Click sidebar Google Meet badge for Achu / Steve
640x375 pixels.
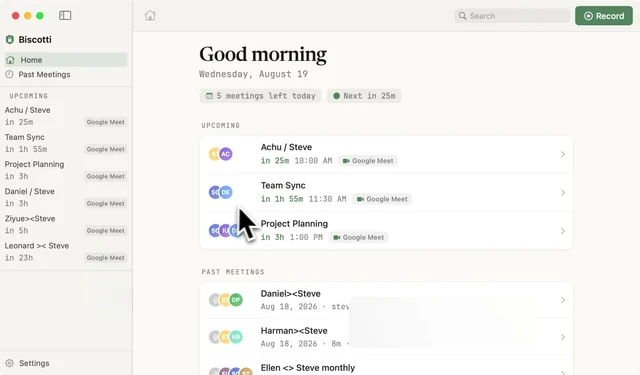click(106, 122)
